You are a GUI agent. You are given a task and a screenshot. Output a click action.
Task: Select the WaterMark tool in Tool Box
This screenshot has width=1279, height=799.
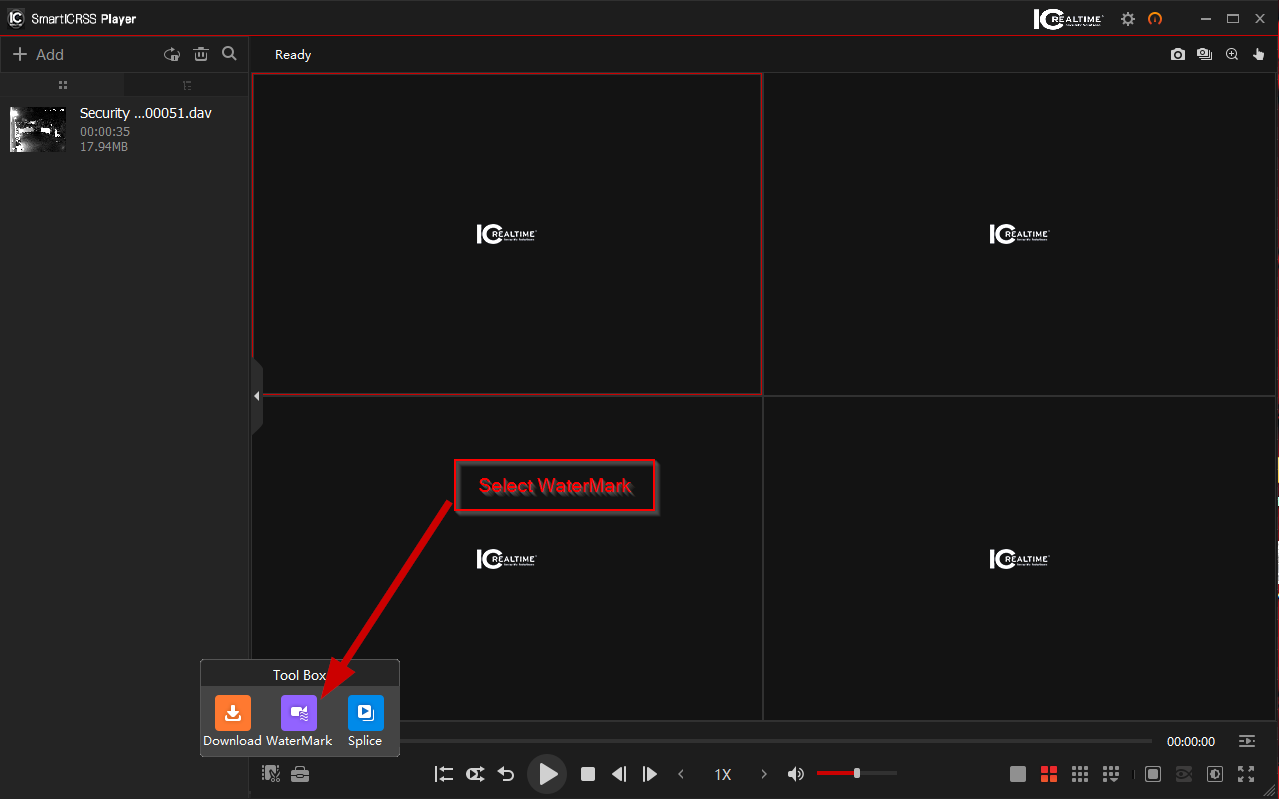[x=298, y=713]
